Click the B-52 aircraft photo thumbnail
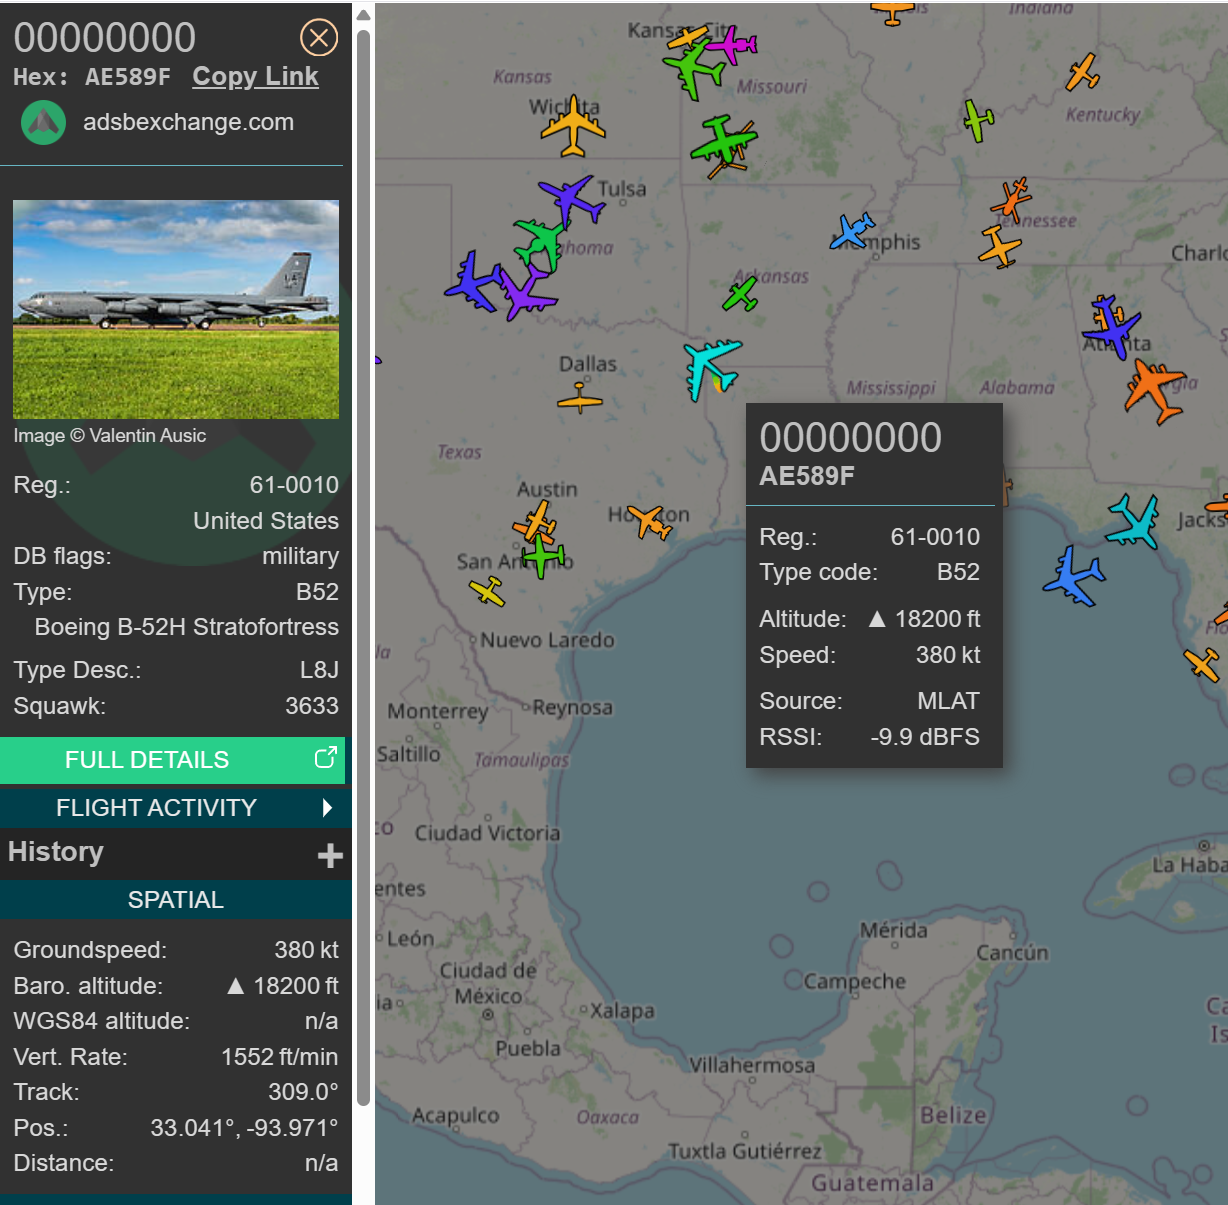Image resolution: width=1228 pixels, height=1205 pixels. coord(176,309)
